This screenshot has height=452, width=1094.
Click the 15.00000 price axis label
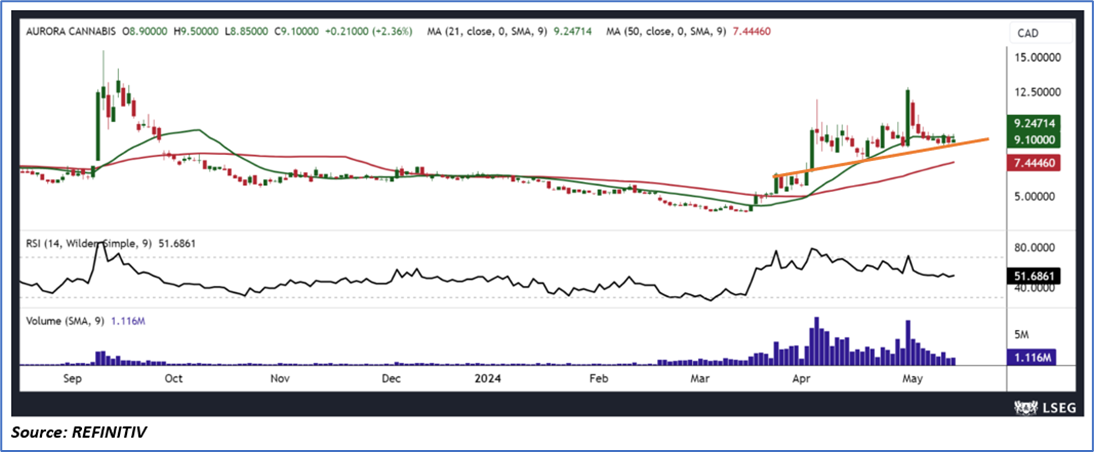point(1037,59)
